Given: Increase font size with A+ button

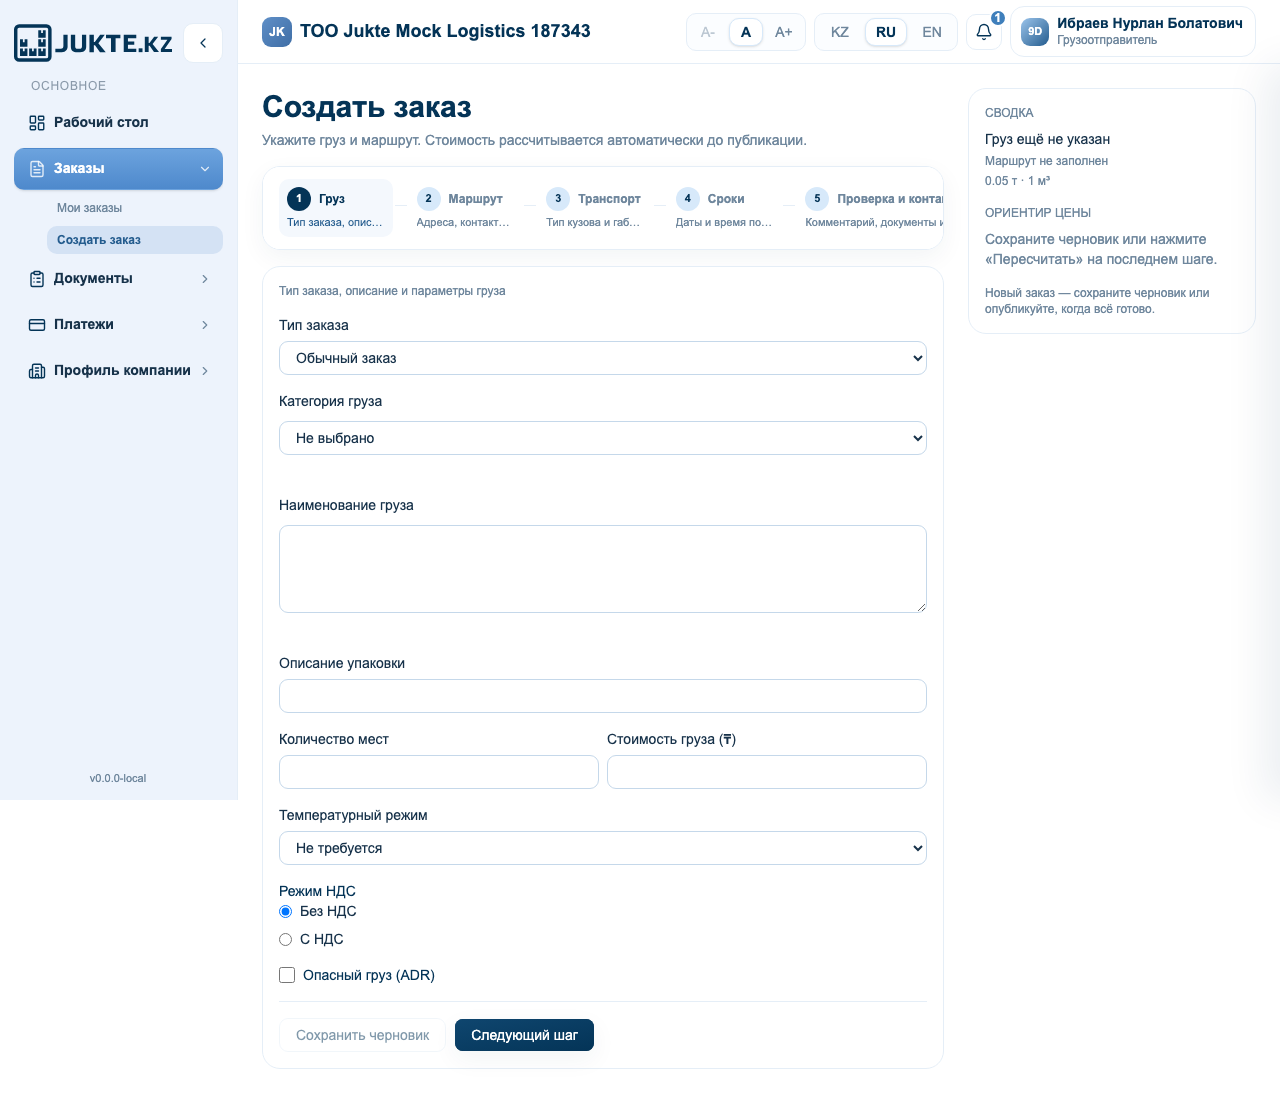Looking at the screenshot, I should click(784, 32).
